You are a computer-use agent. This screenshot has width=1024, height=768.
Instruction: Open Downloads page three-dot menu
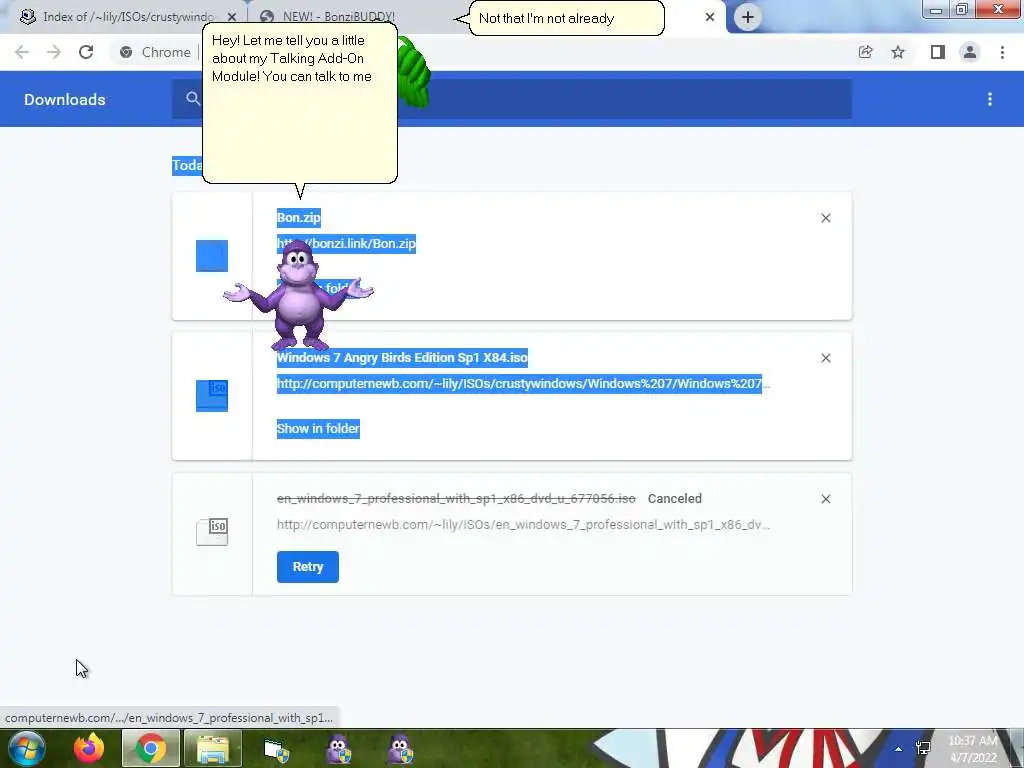pos(990,99)
